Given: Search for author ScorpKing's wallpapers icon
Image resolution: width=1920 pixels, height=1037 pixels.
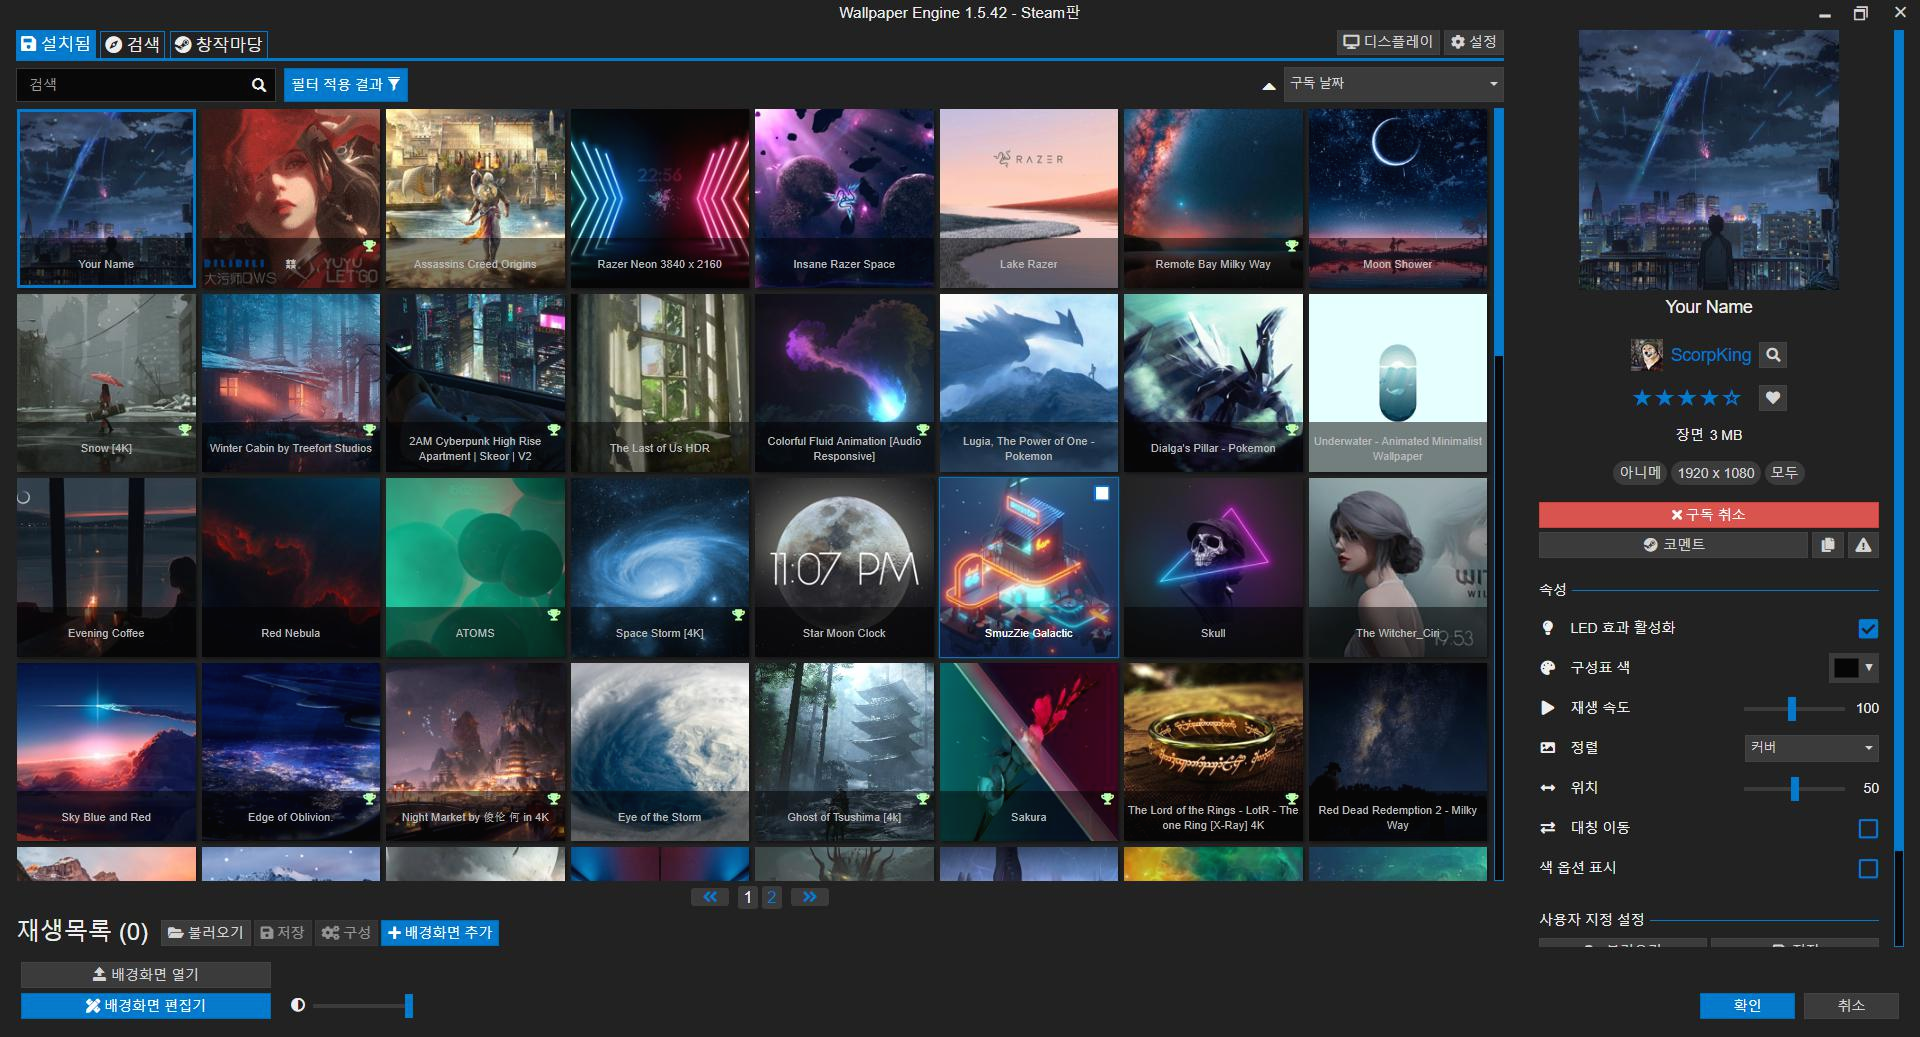Looking at the screenshot, I should coord(1773,355).
